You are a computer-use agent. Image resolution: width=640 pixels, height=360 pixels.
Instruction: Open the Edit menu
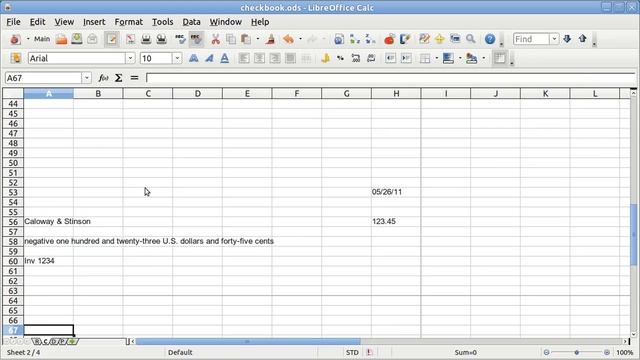37,22
